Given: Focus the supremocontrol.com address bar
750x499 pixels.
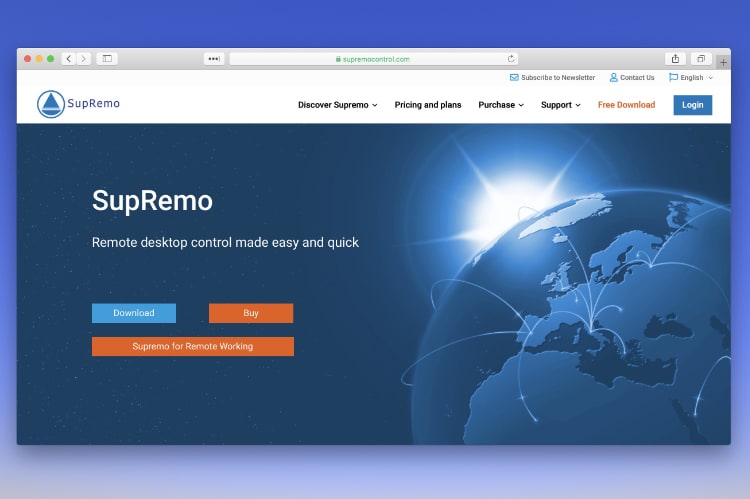Looking at the screenshot, I should coord(374,59).
